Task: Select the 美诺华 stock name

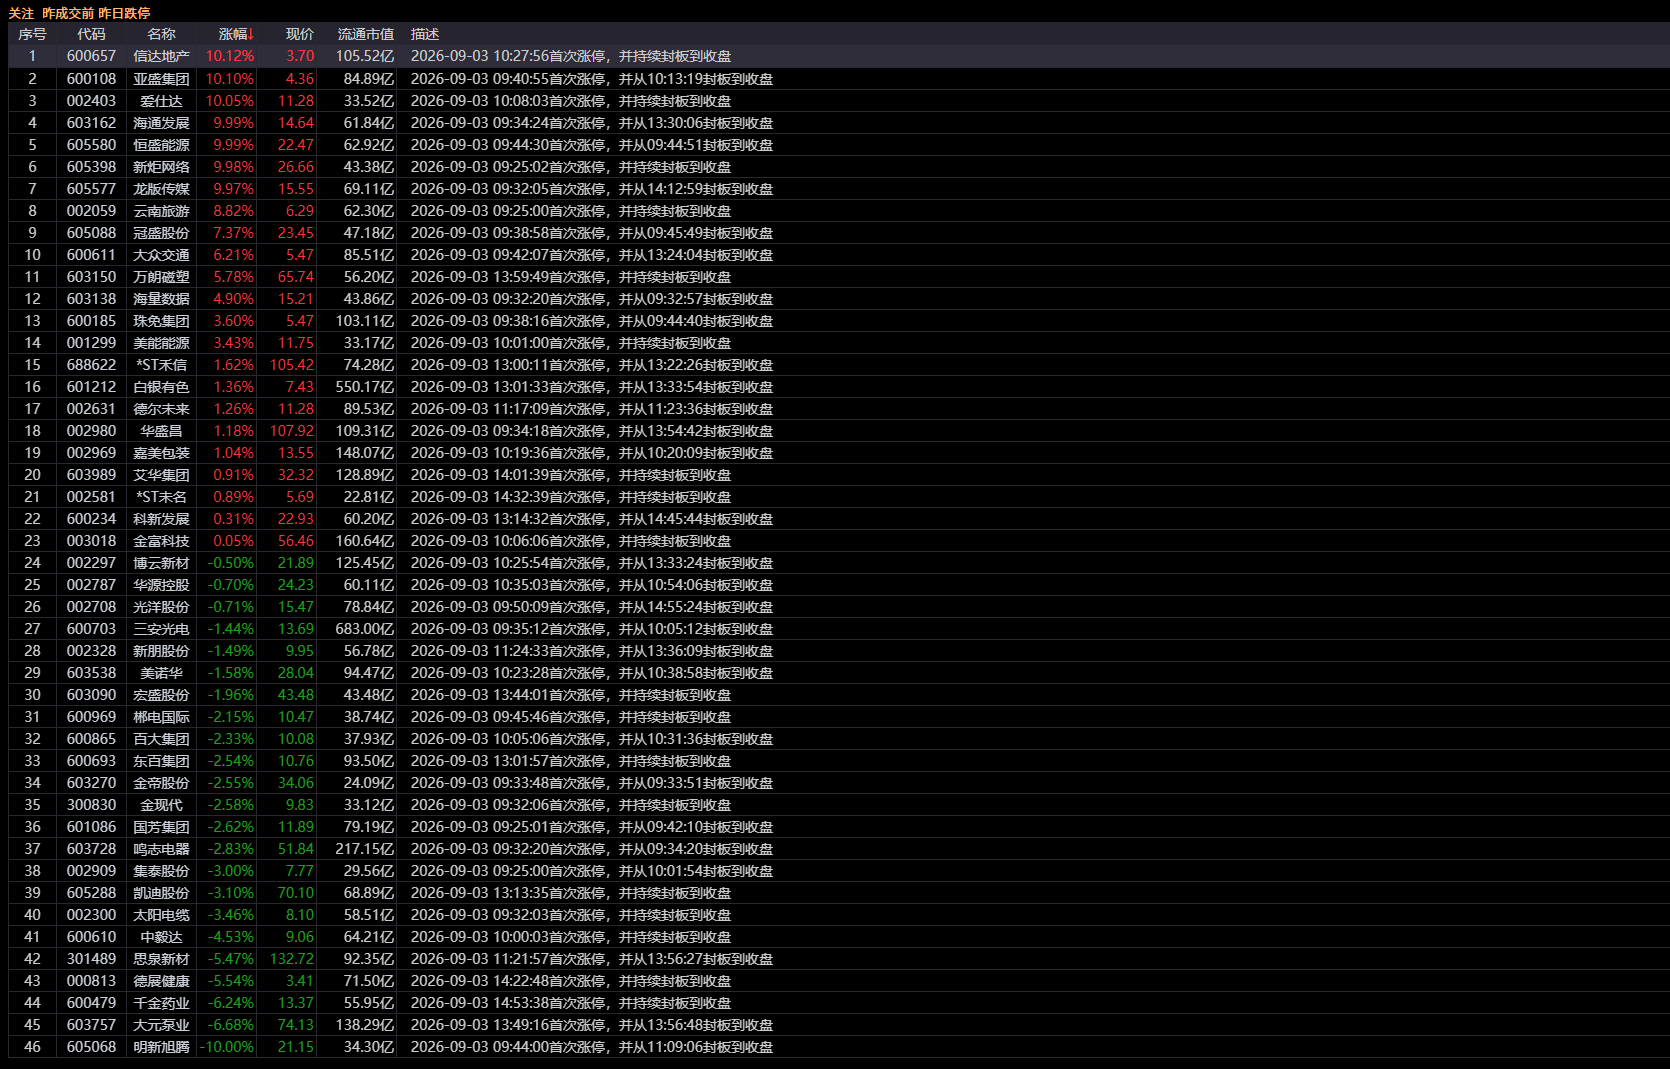Action: [161, 672]
